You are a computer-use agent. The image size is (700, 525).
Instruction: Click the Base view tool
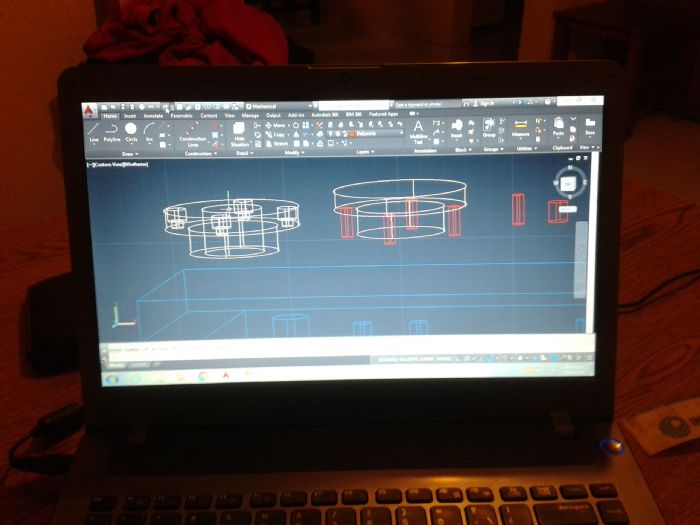coord(590,126)
